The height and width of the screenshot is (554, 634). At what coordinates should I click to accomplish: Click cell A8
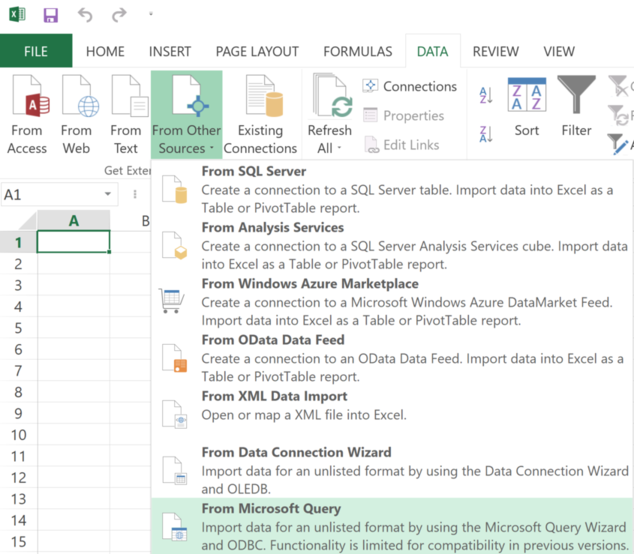click(74, 392)
